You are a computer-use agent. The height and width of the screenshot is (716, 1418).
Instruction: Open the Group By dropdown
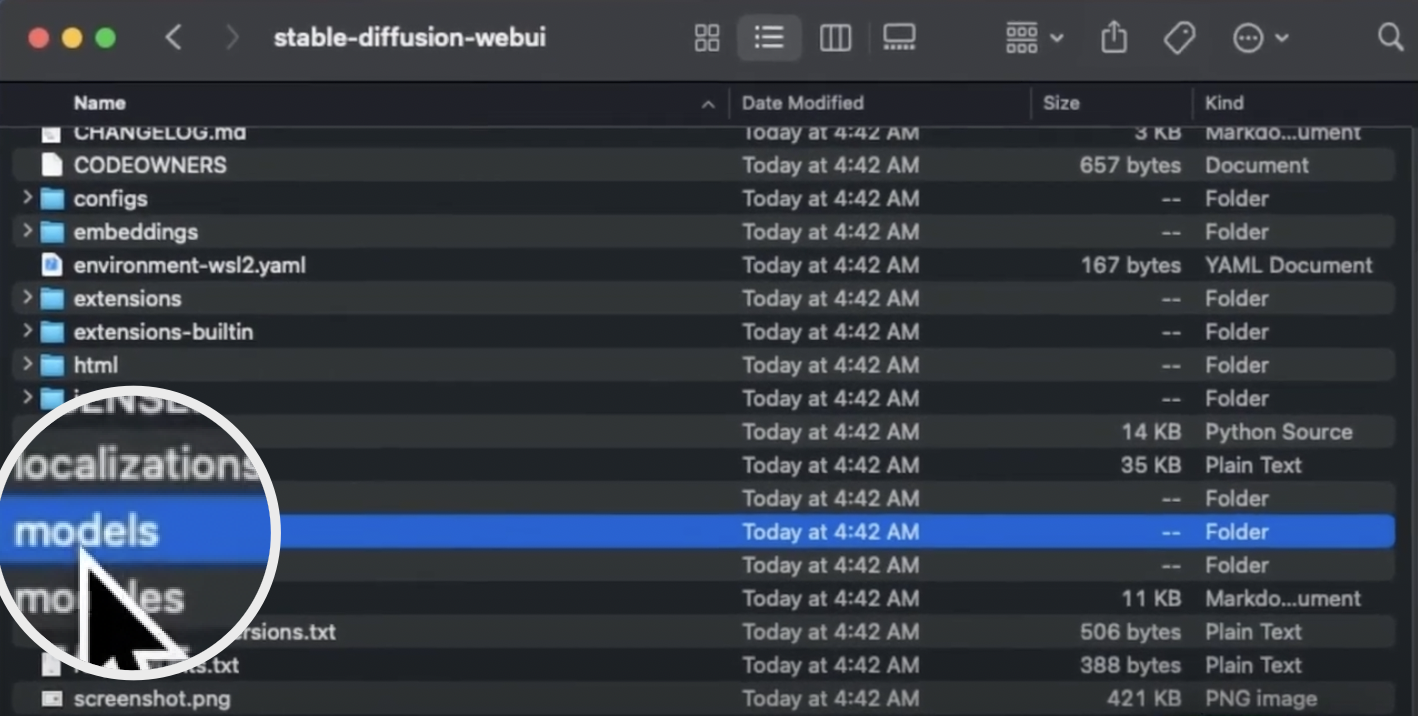click(1033, 39)
